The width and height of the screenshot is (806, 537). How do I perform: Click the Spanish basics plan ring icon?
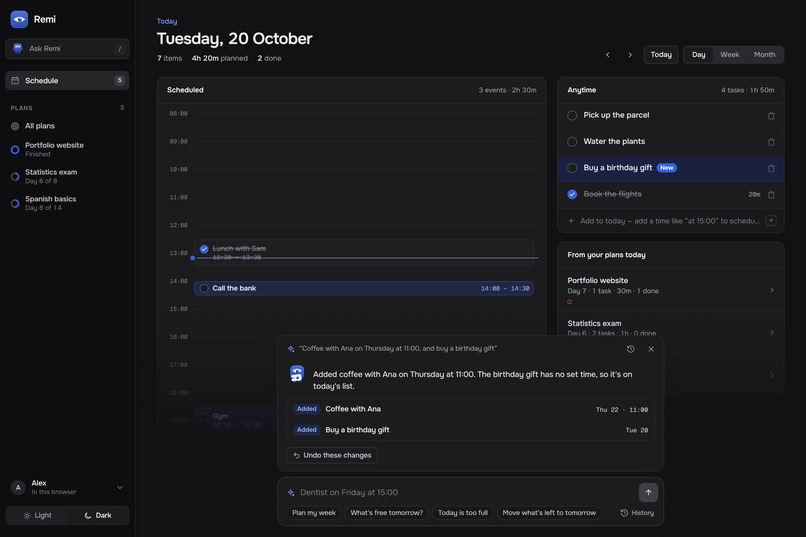(15, 203)
